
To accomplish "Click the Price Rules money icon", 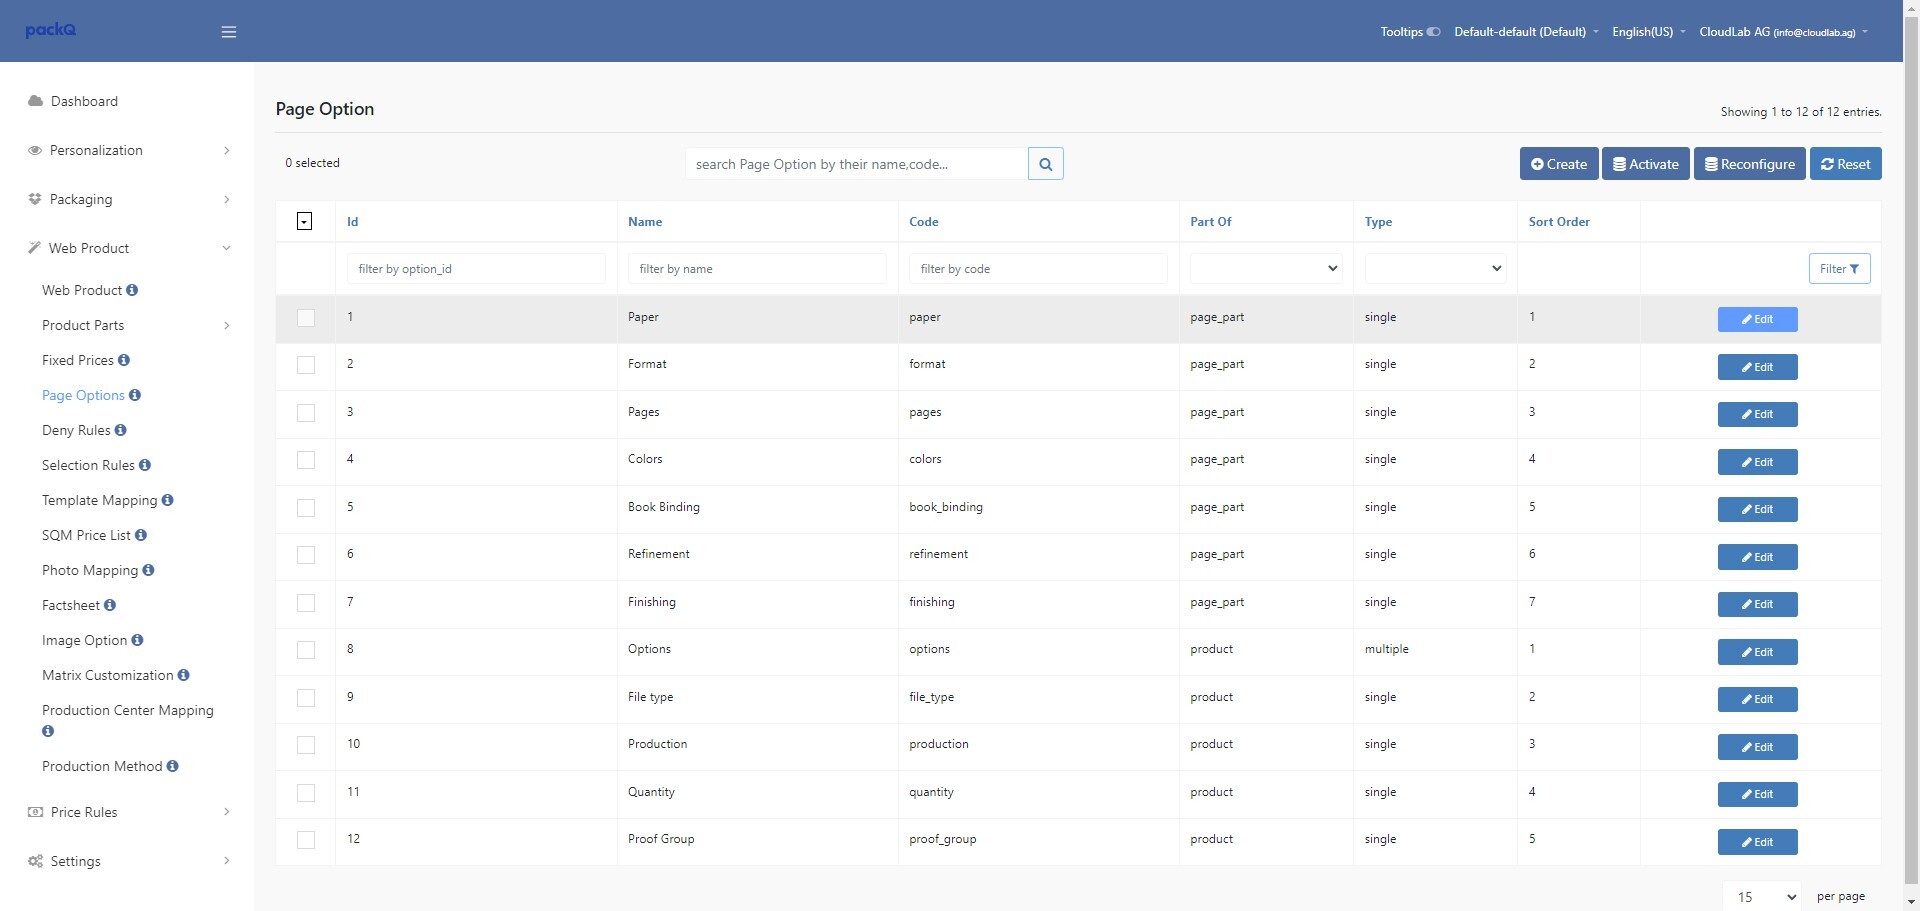I will click(35, 812).
